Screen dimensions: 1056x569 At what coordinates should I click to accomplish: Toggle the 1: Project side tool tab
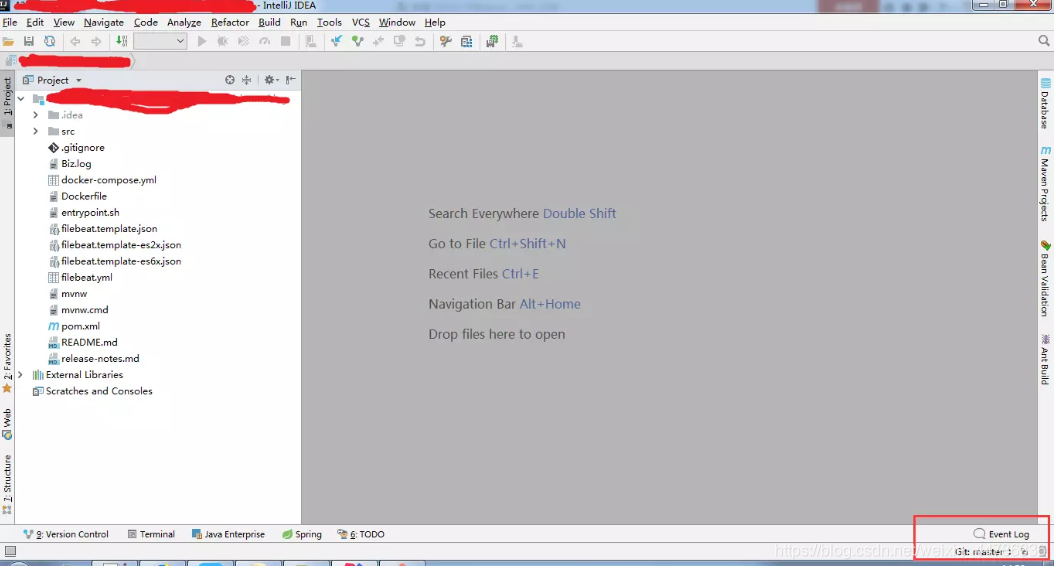click(x=7, y=103)
